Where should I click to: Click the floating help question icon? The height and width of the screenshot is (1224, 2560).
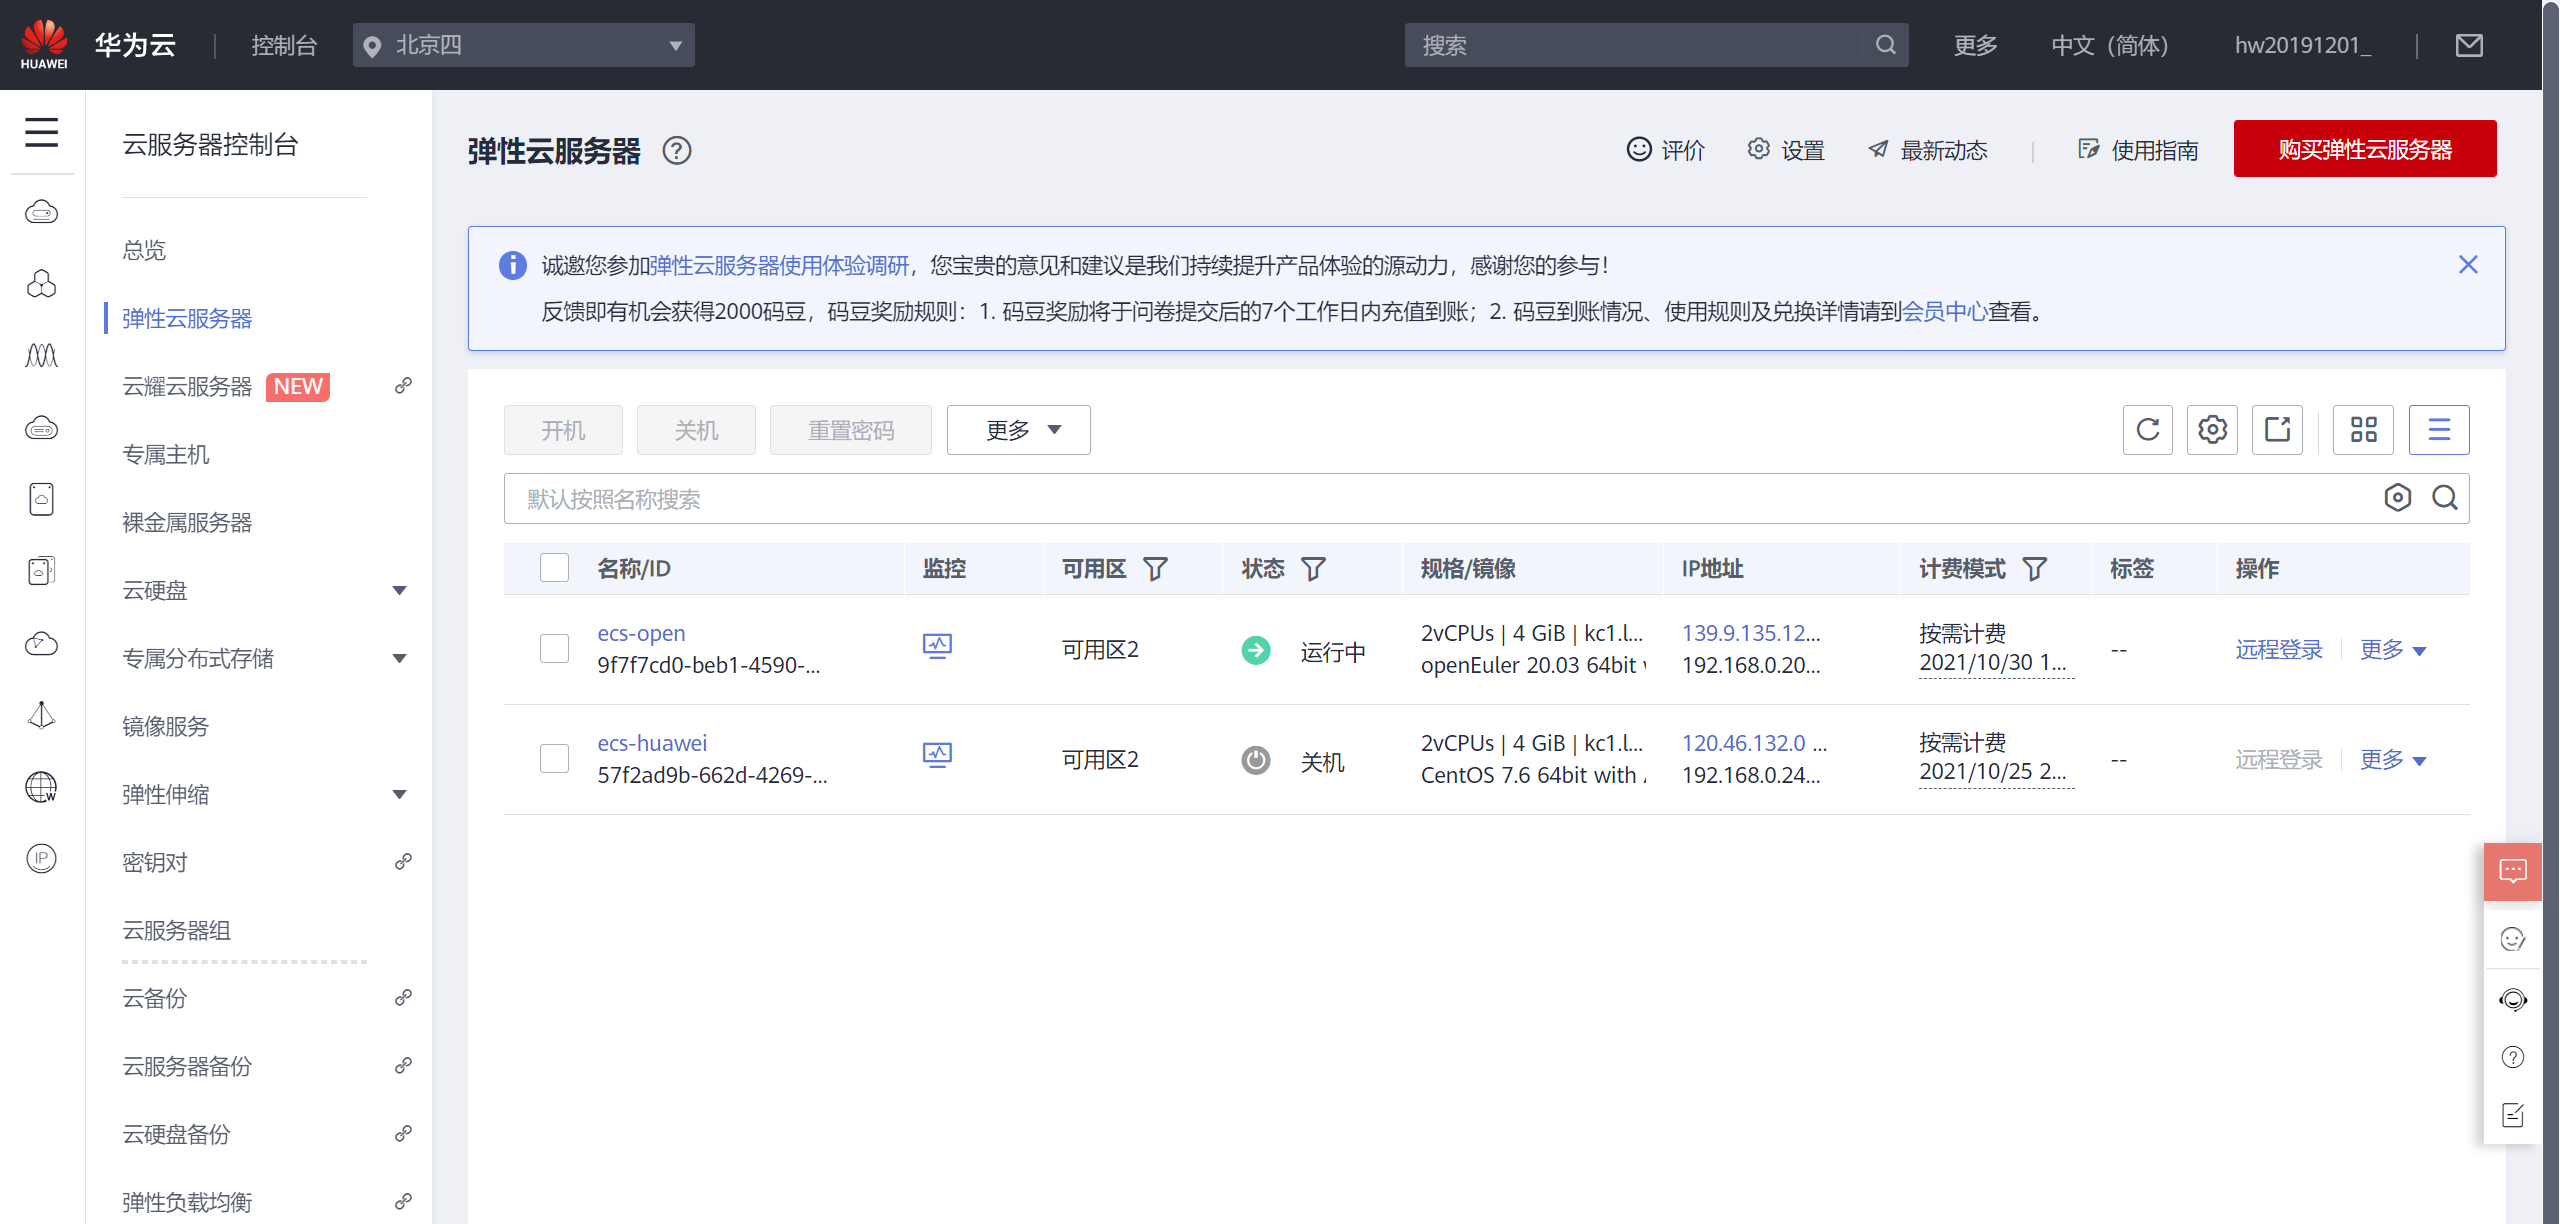(x=2513, y=1057)
